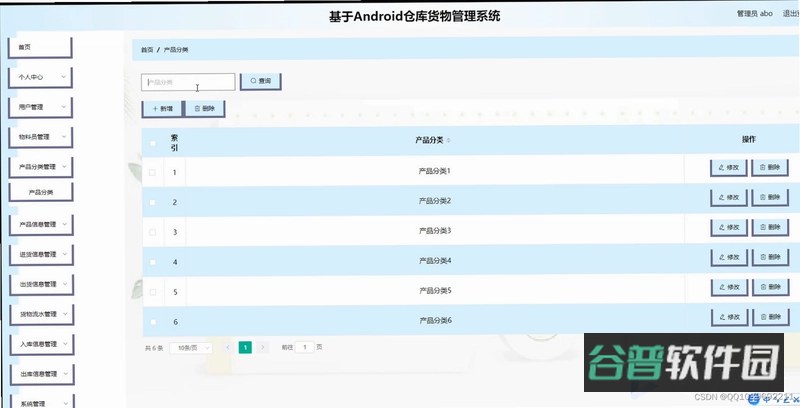Viewport: 800px width, 408px height.
Task: Click the 首页 breadcrumb link
Action: click(x=147, y=50)
